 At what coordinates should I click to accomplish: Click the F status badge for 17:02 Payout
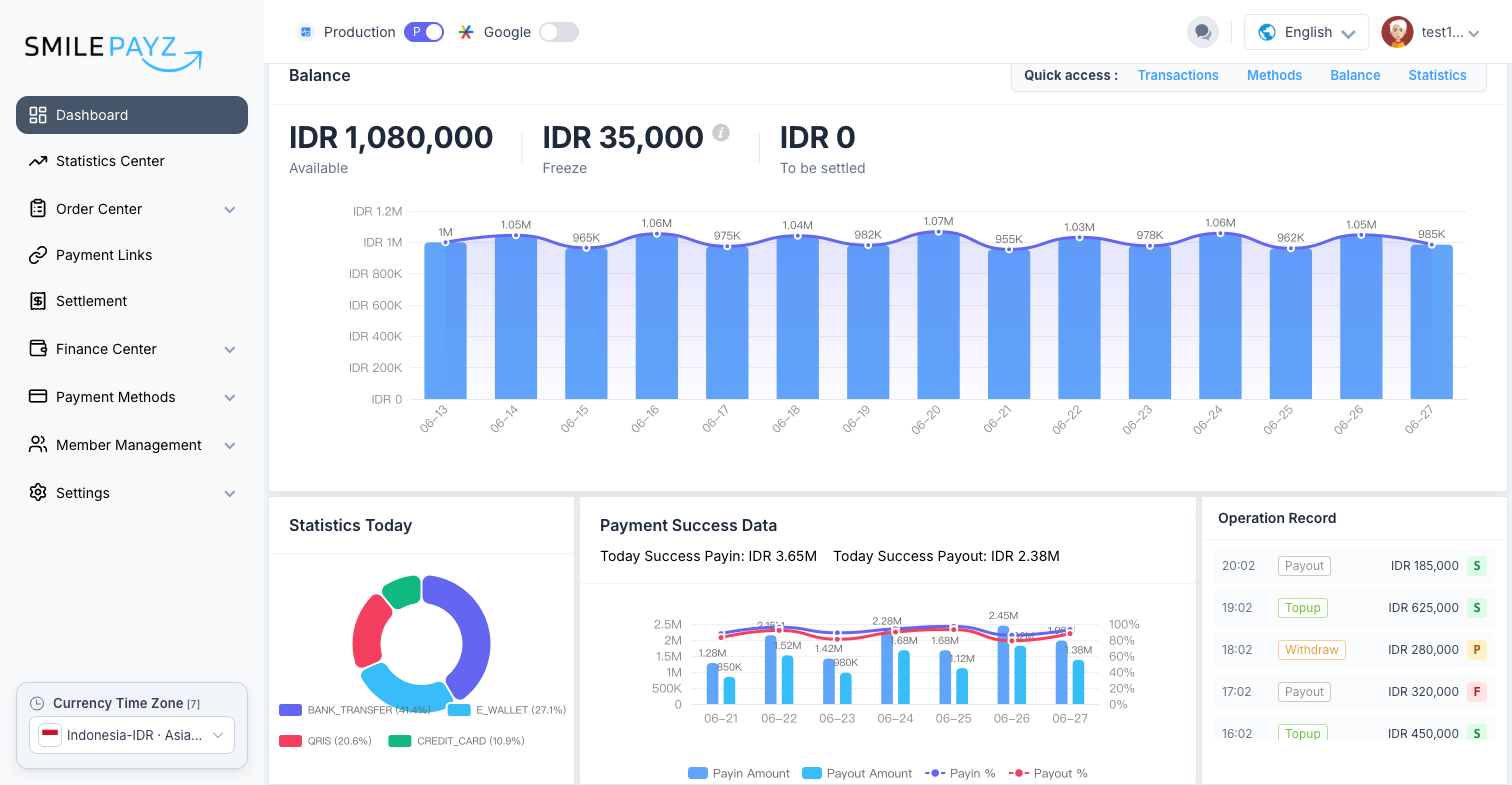1477,692
